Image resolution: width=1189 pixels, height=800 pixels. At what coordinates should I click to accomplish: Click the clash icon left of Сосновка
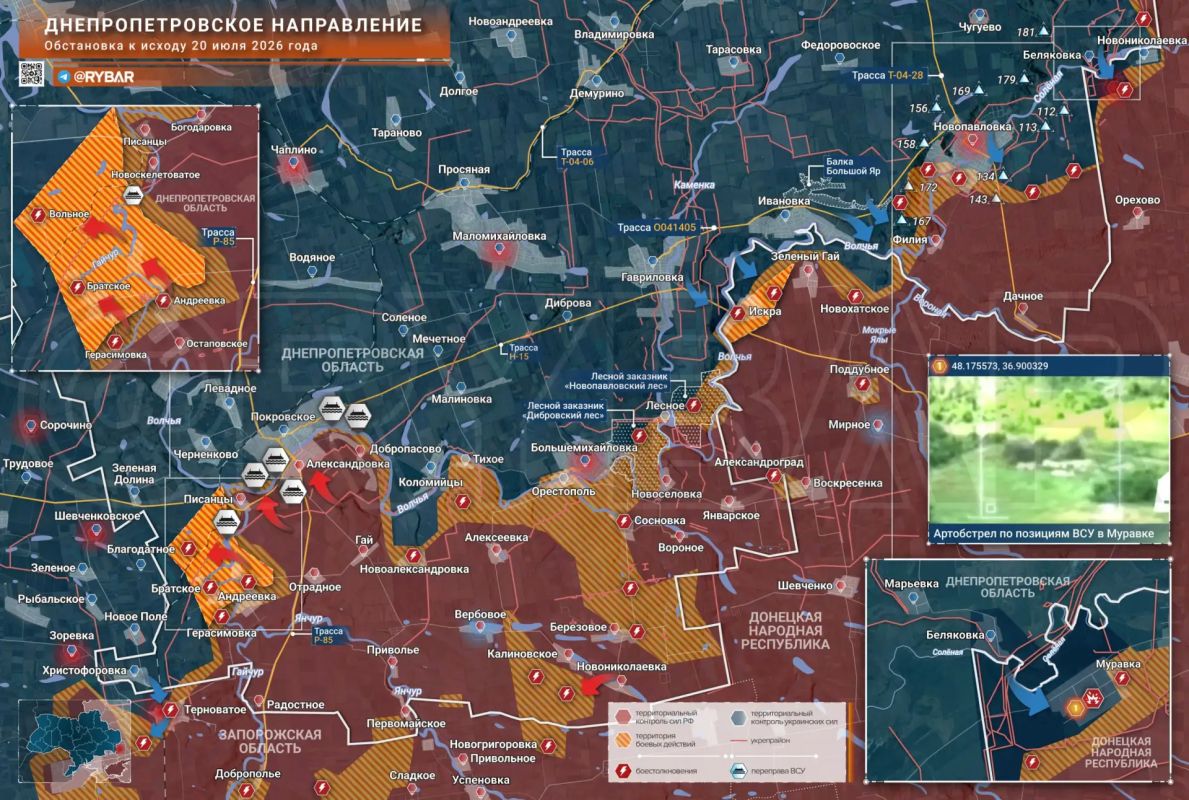[623, 521]
